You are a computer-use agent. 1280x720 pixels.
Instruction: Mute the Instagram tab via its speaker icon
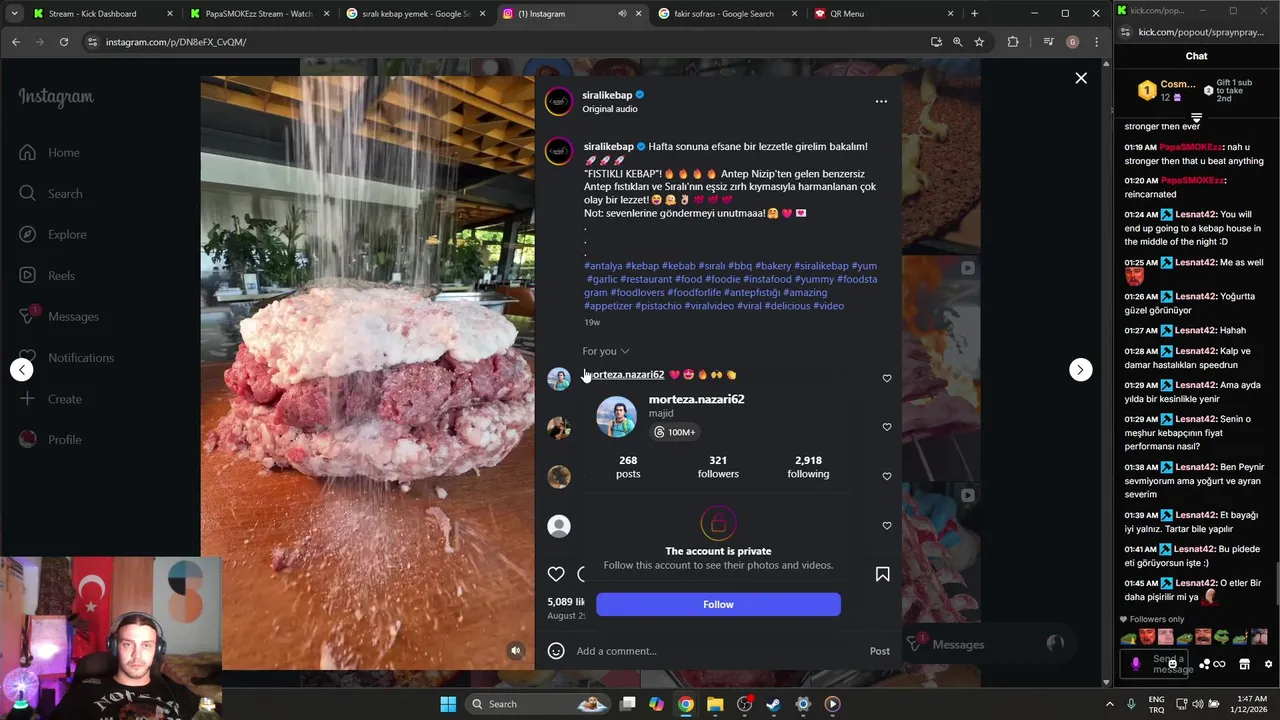click(622, 14)
